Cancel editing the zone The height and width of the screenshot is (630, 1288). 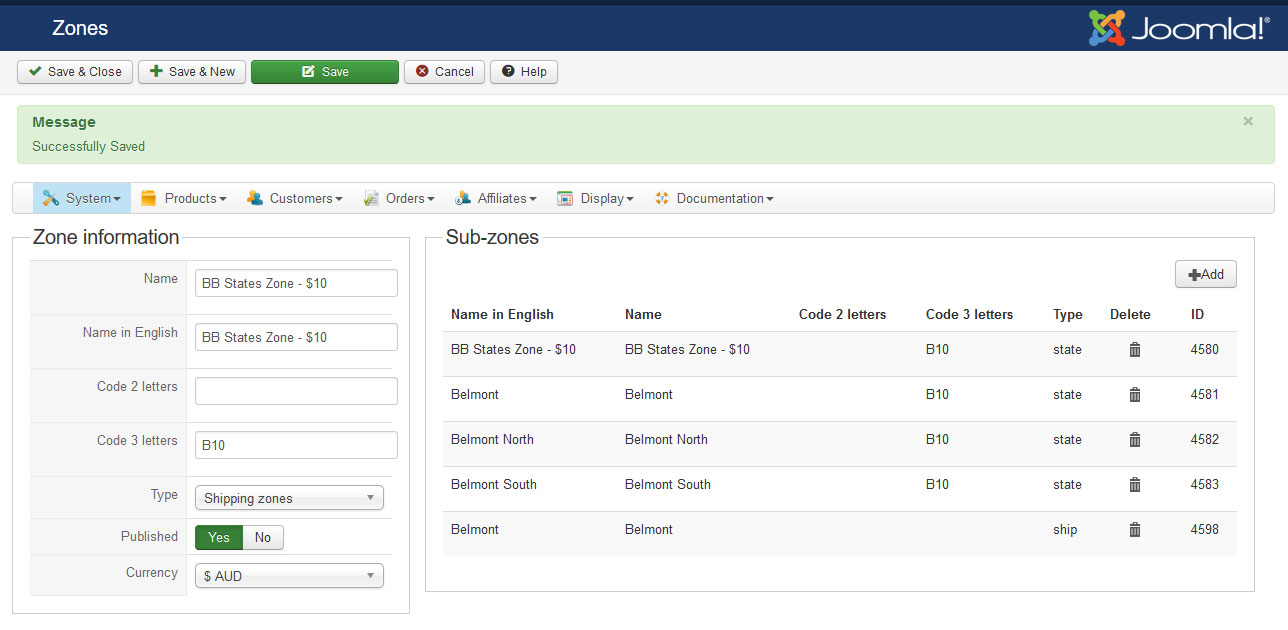444,72
